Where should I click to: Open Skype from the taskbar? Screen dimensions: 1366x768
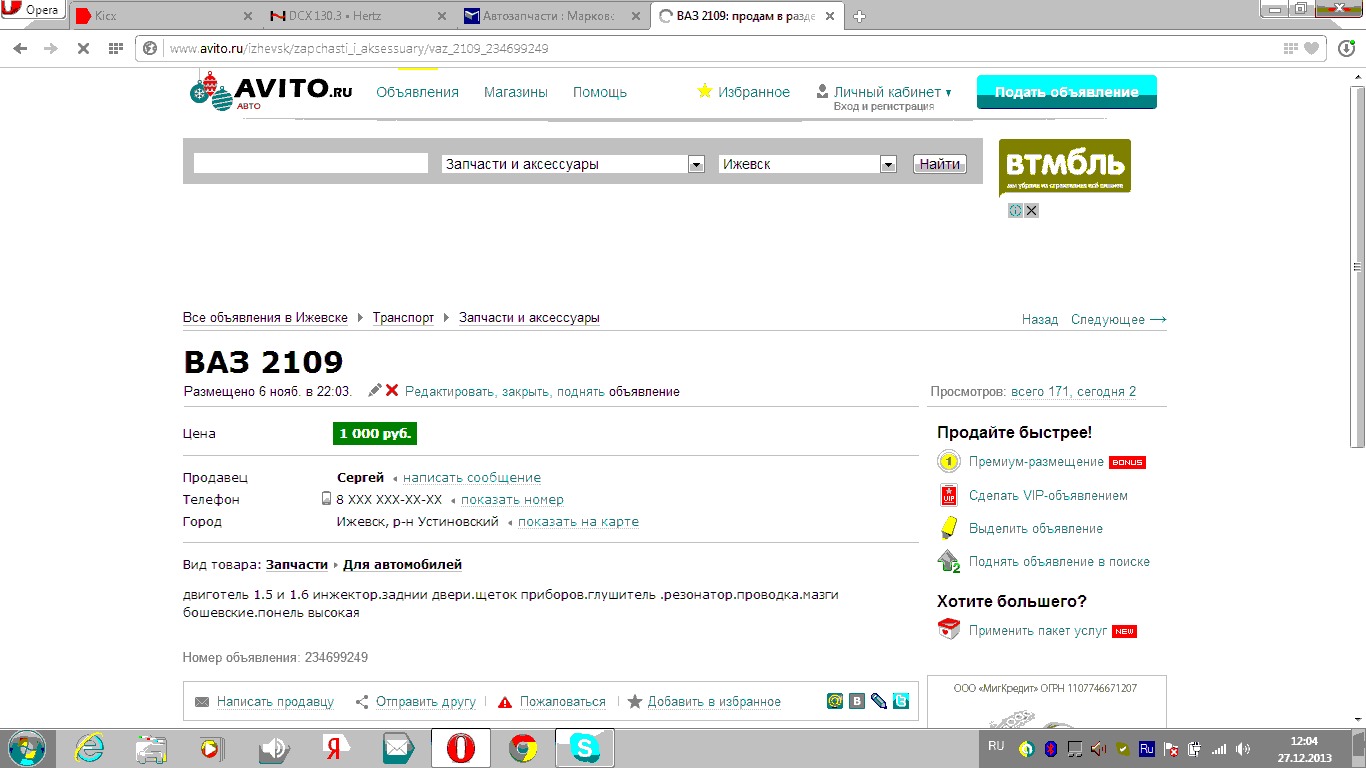tap(584, 748)
